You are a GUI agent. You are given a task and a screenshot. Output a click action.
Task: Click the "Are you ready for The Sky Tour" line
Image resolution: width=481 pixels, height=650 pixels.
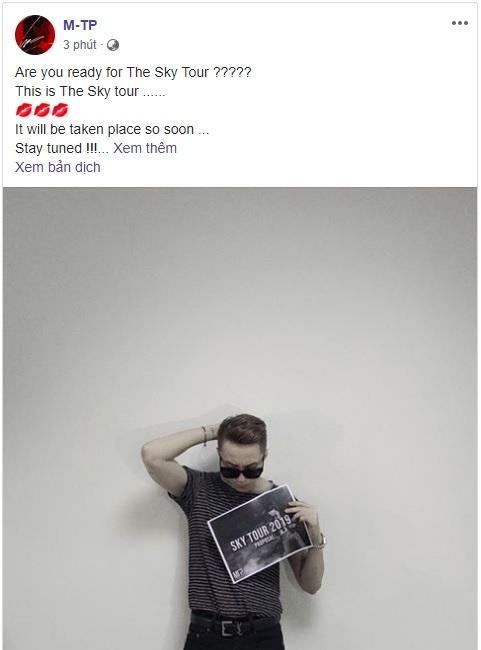133,72
